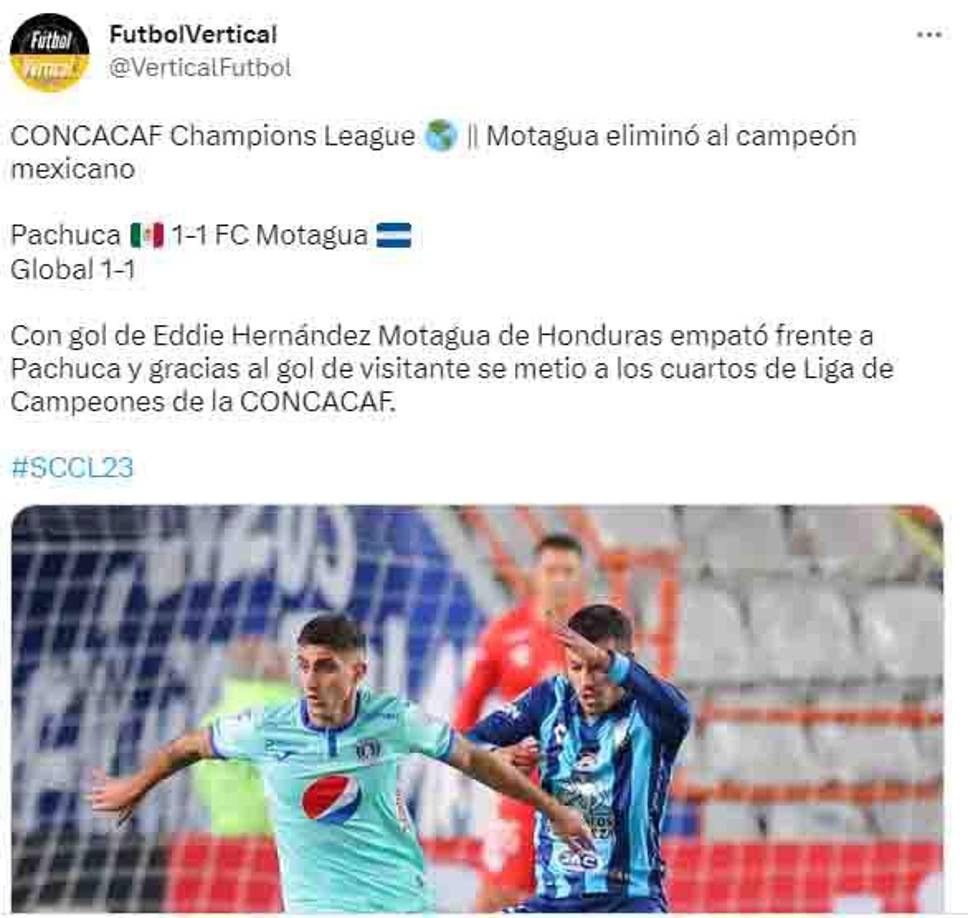Click the Pepsi logo on the teal jersey

(x=331, y=799)
